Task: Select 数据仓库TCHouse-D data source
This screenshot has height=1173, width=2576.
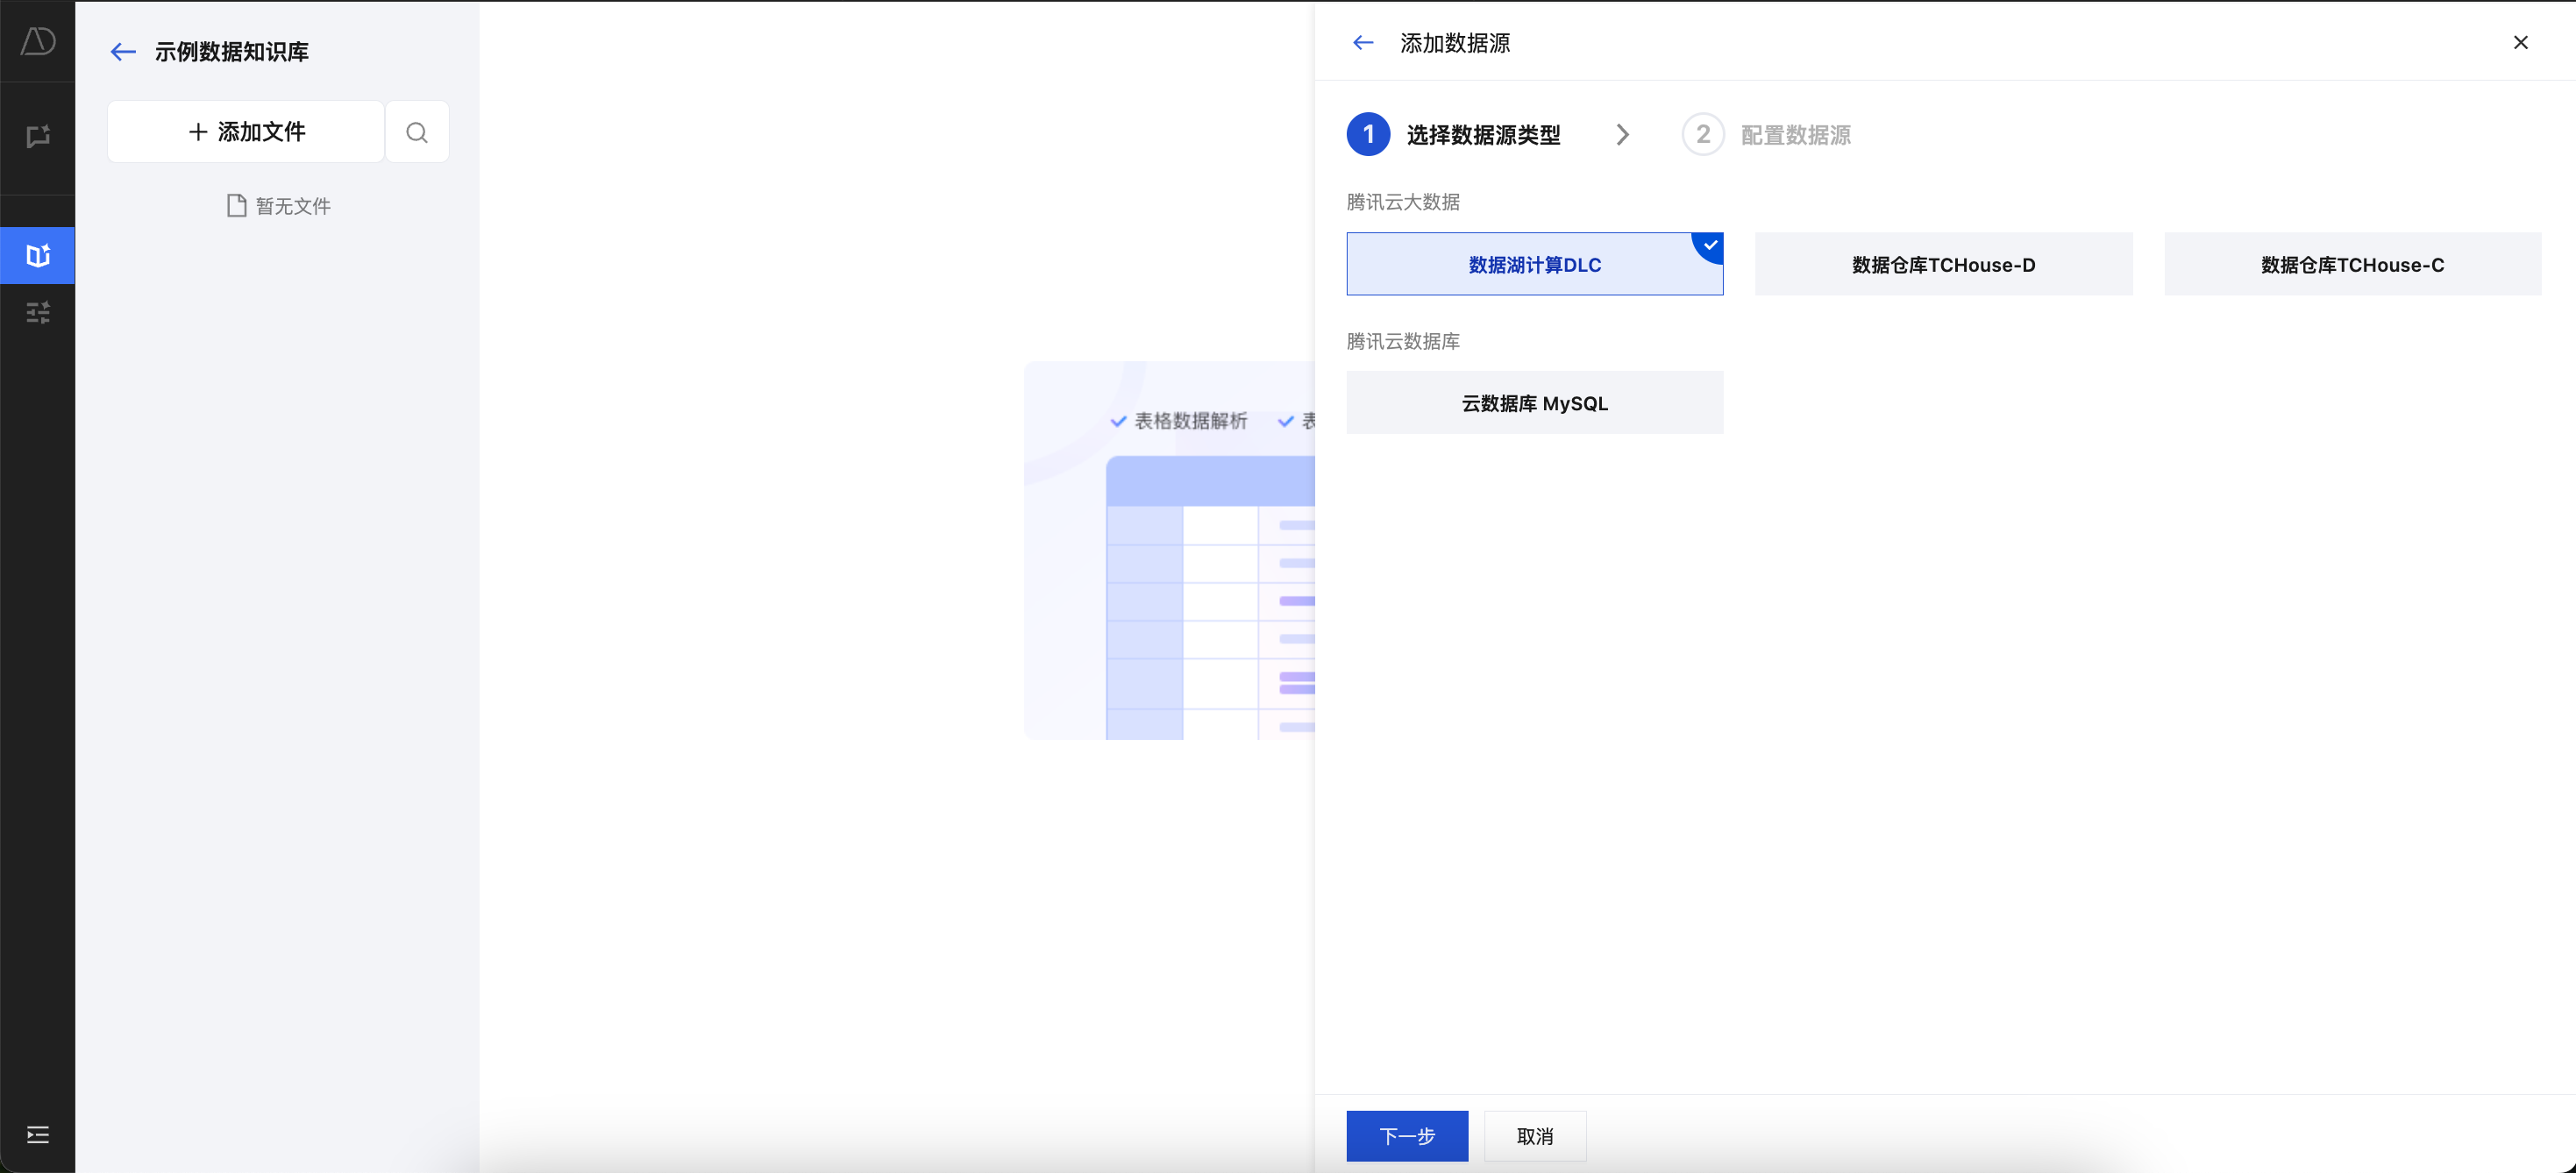Action: coord(1943,265)
